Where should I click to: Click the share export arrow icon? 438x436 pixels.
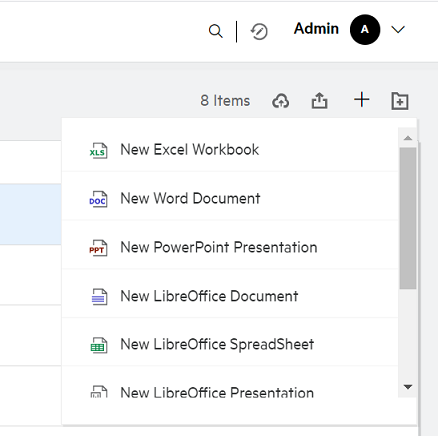tap(319, 100)
